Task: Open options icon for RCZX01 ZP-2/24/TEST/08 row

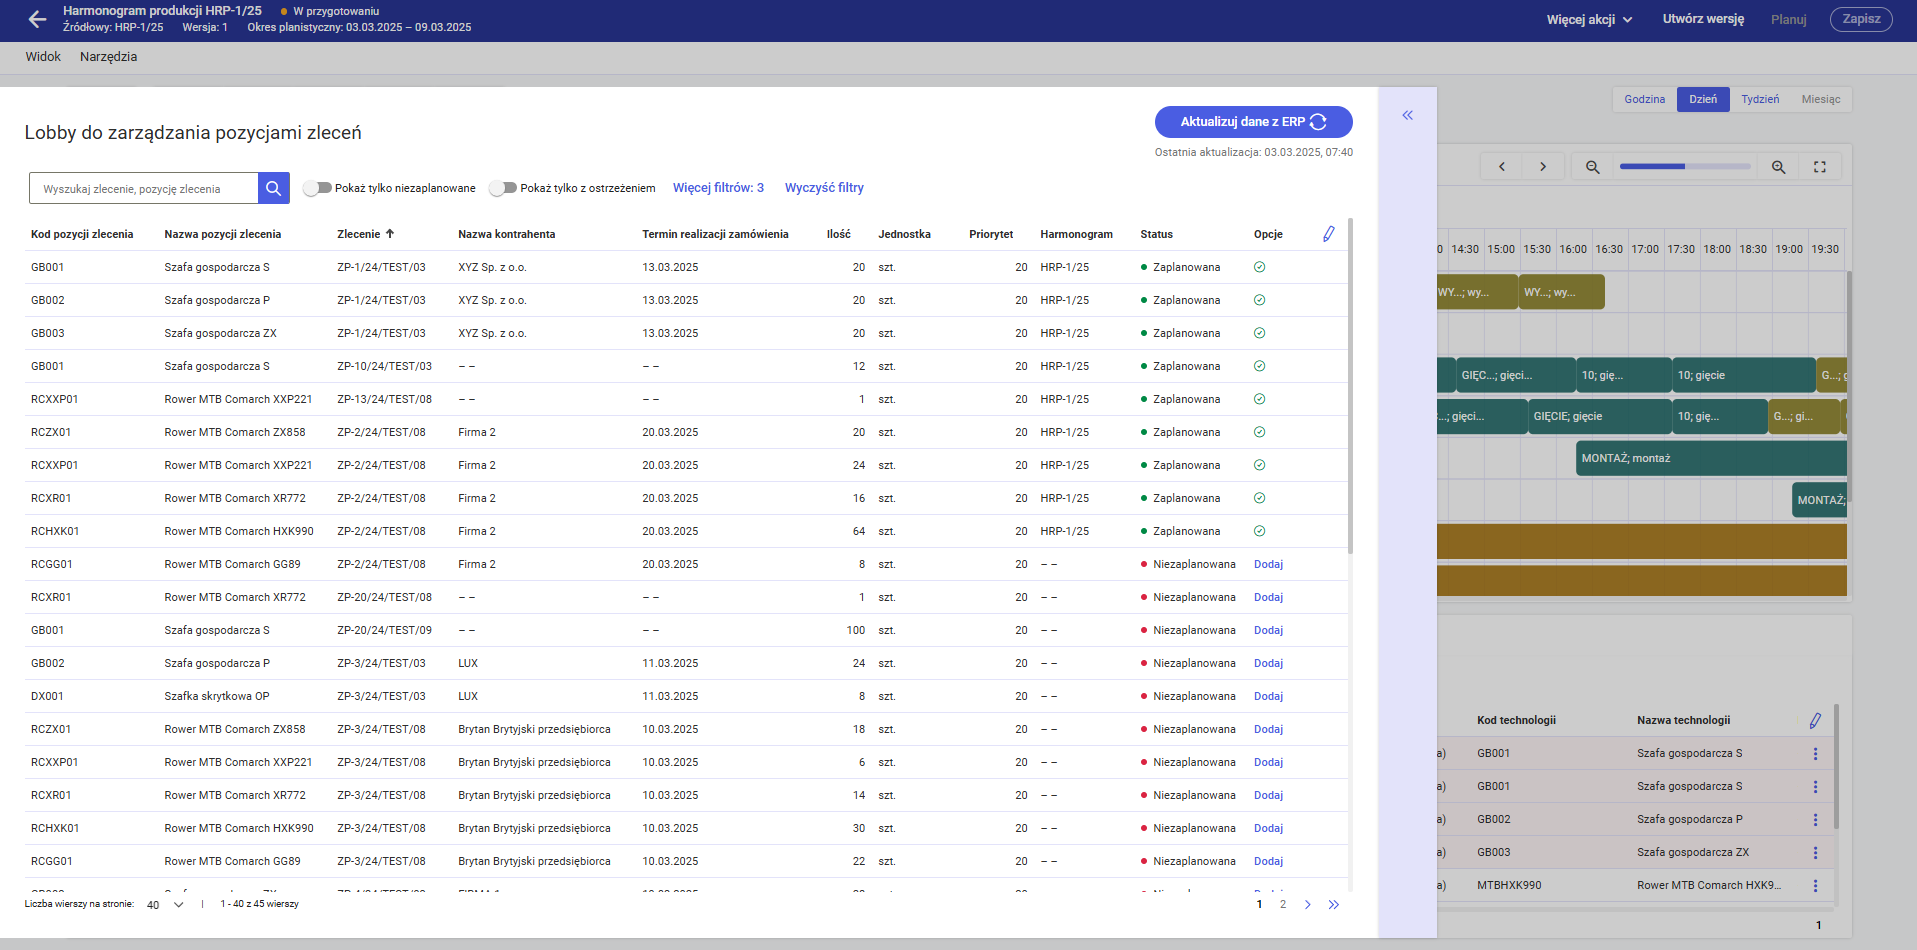Action: point(1259,432)
